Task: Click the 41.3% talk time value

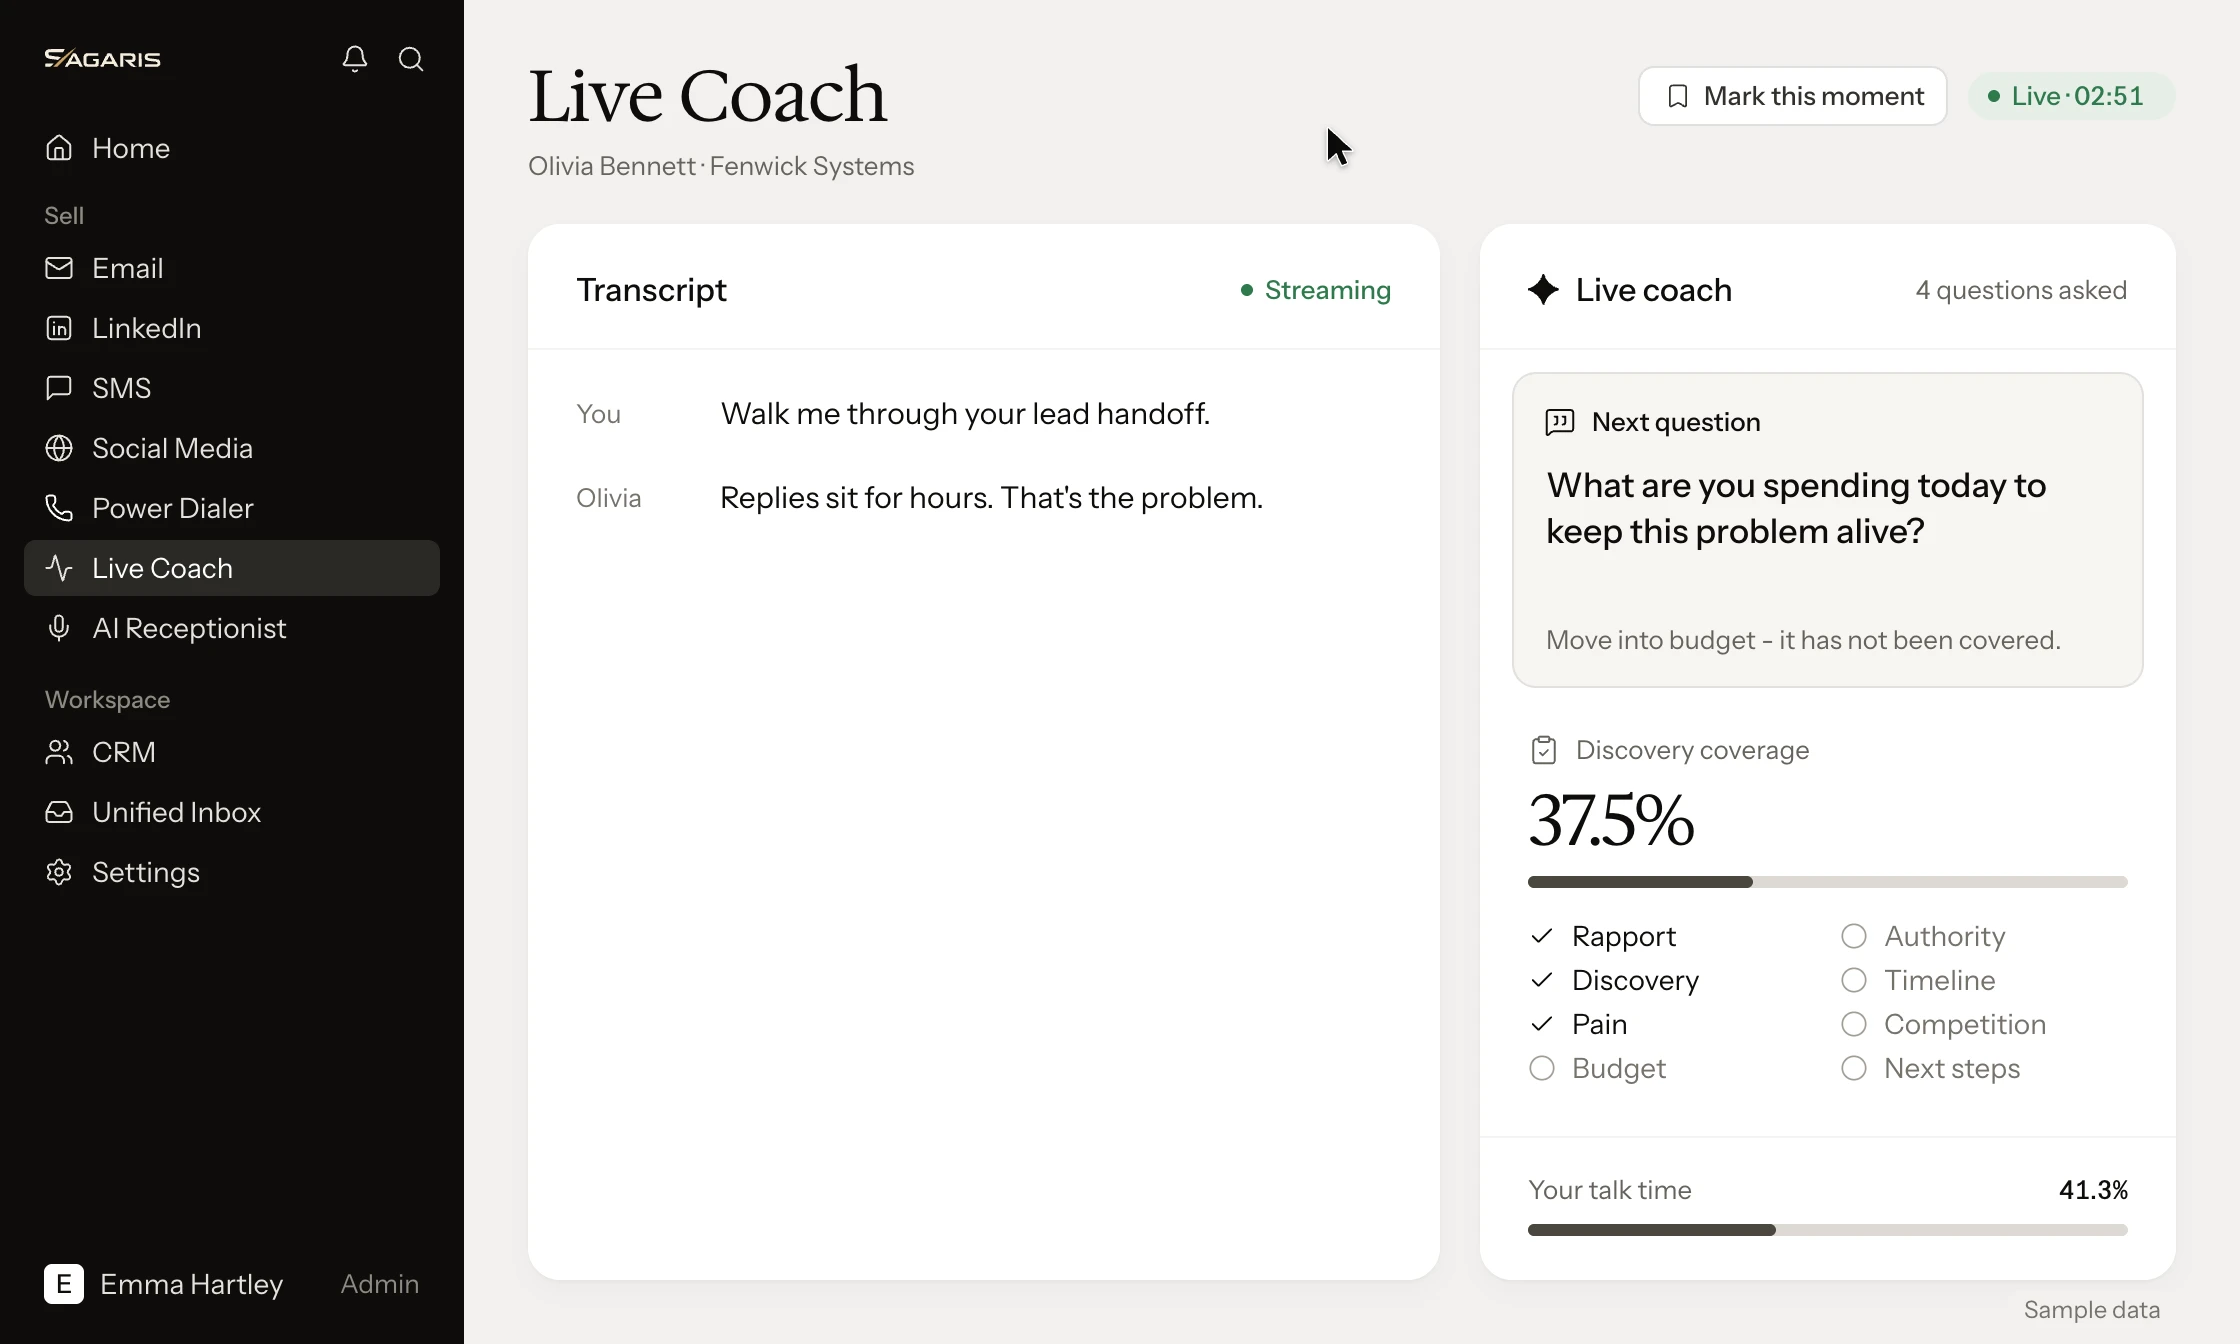Action: click(2093, 1190)
